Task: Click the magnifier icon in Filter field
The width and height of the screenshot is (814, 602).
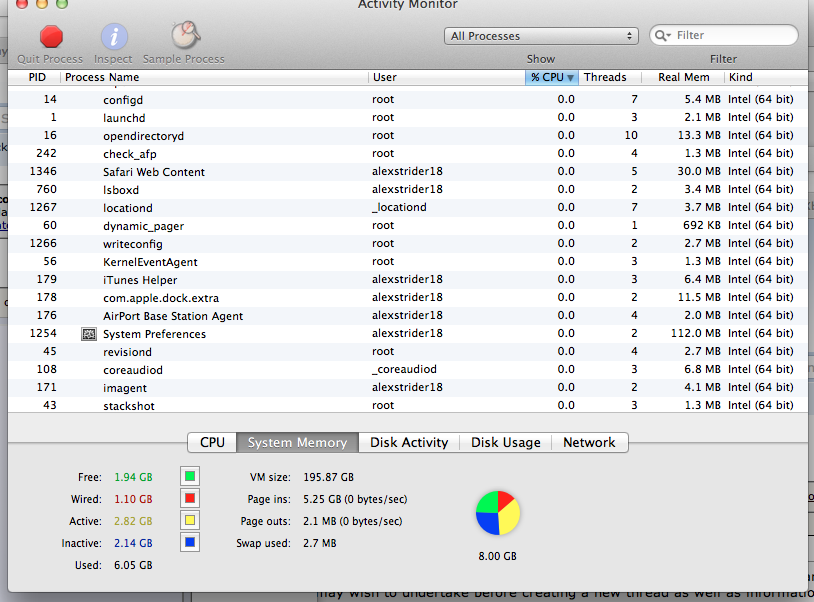Action: 661,35
